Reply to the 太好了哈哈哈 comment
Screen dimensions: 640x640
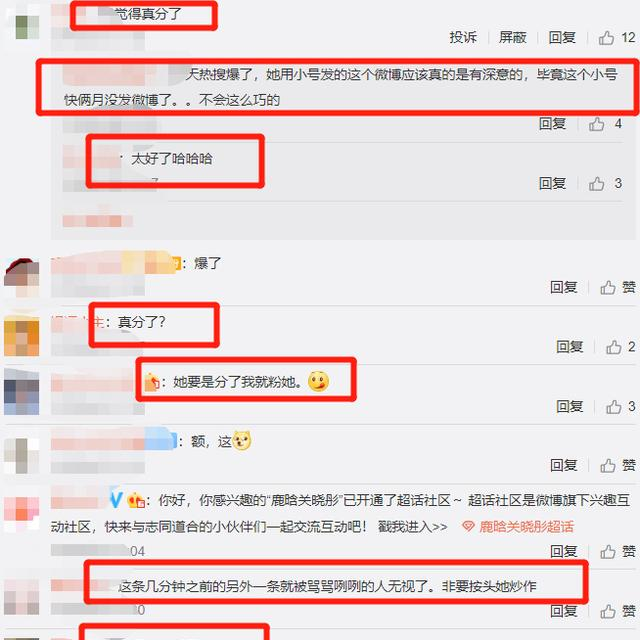coord(552,183)
